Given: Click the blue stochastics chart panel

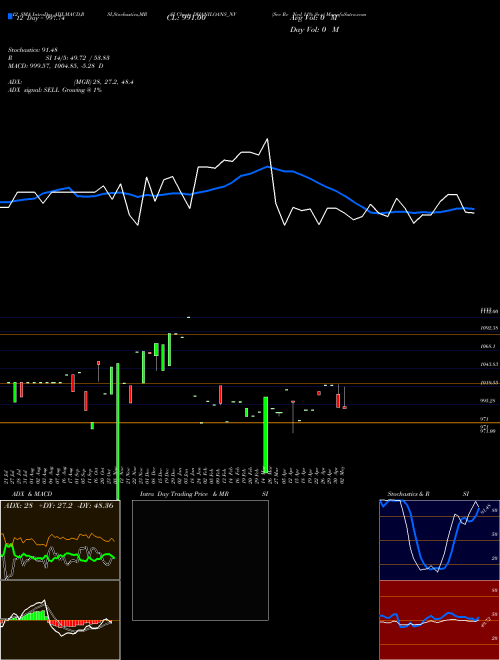Looking at the screenshot, I should pyautogui.click(x=439, y=540).
